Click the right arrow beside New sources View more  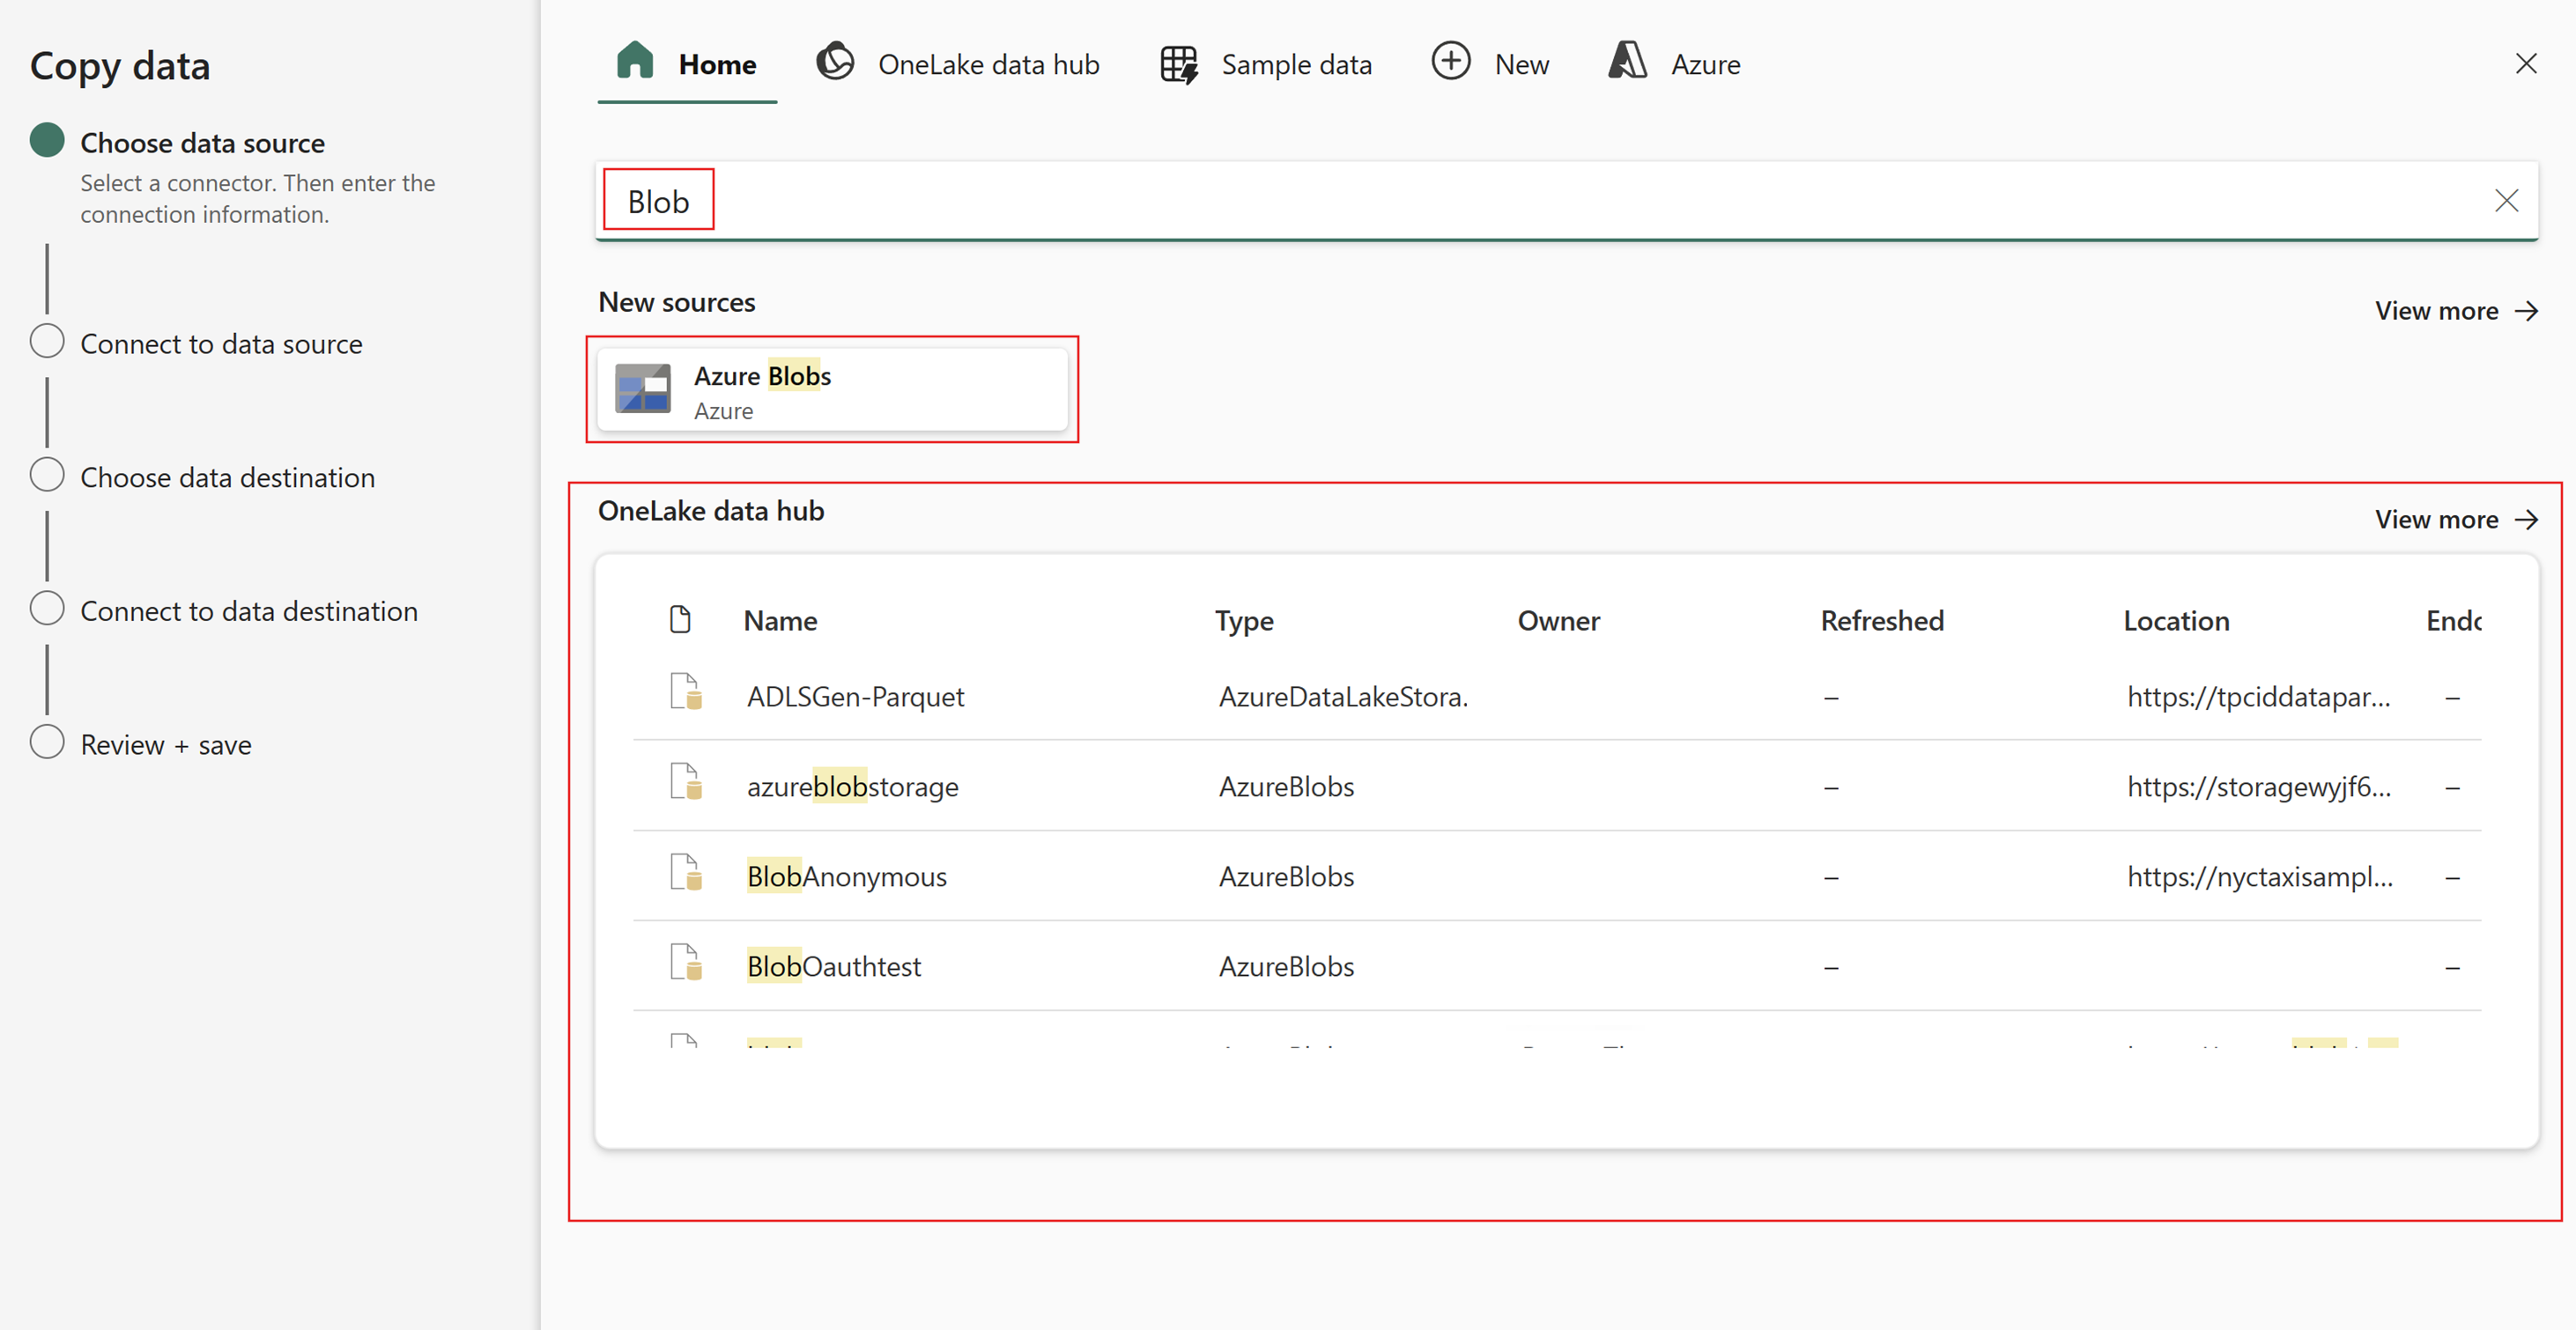click(2526, 311)
